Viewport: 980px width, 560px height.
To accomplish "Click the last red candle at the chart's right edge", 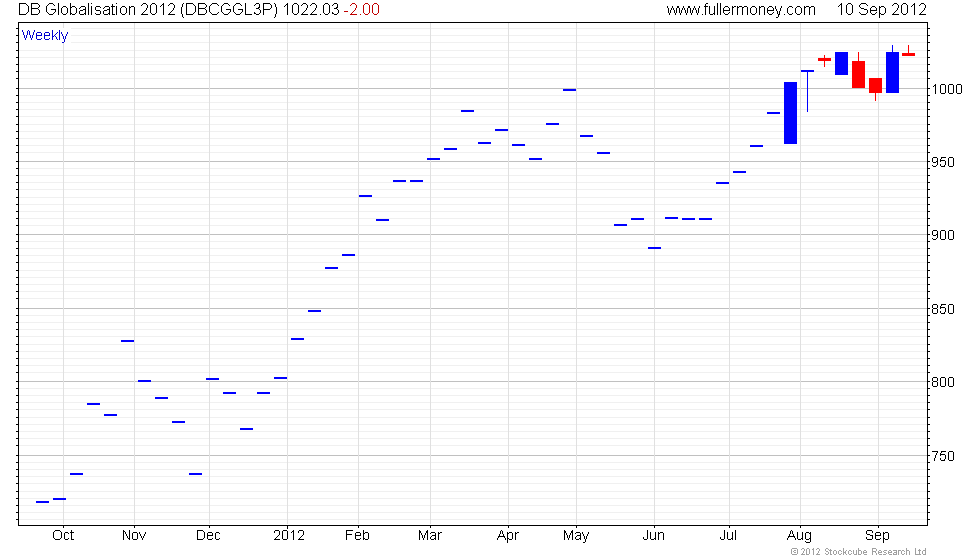I will click(x=909, y=54).
